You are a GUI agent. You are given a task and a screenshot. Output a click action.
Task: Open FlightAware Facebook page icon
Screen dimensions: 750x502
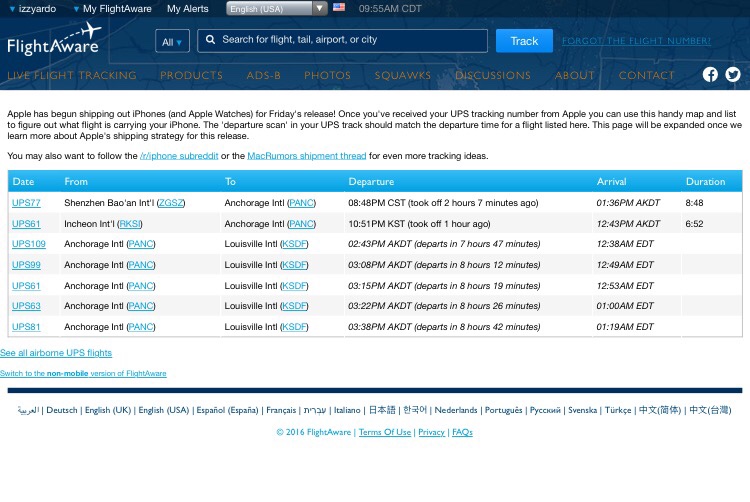point(710,75)
